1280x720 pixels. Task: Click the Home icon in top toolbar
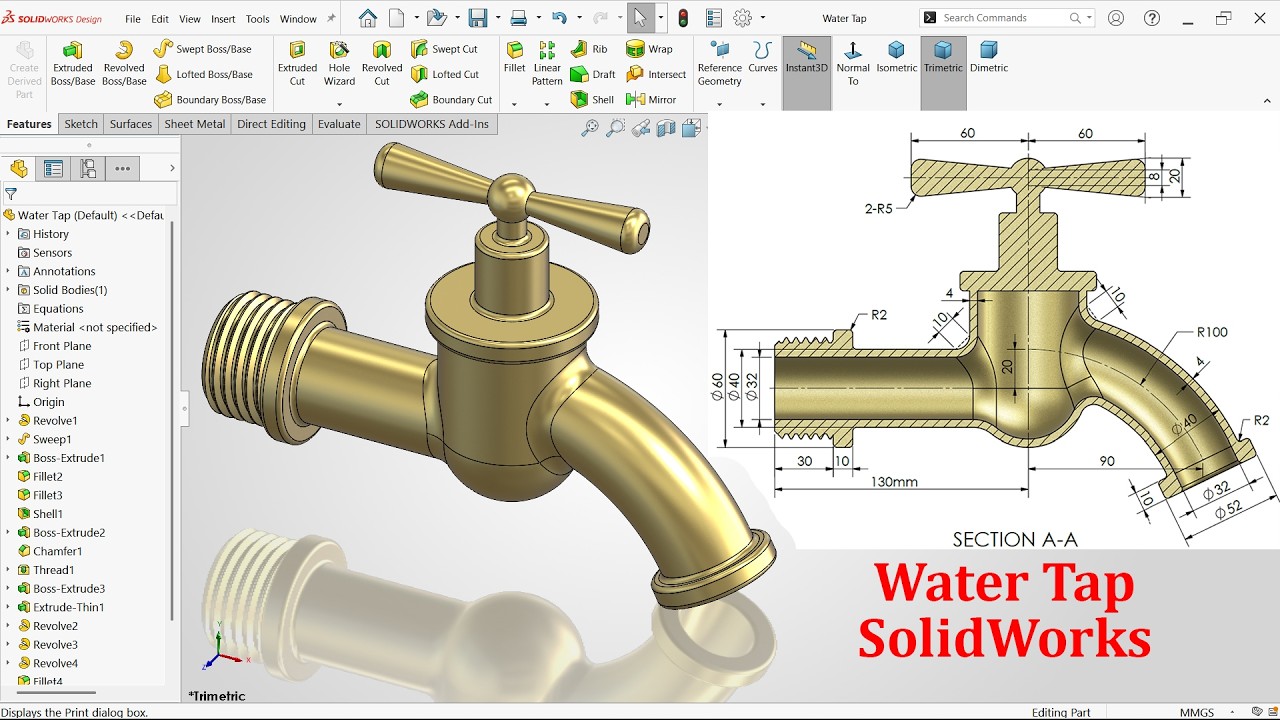(368, 18)
